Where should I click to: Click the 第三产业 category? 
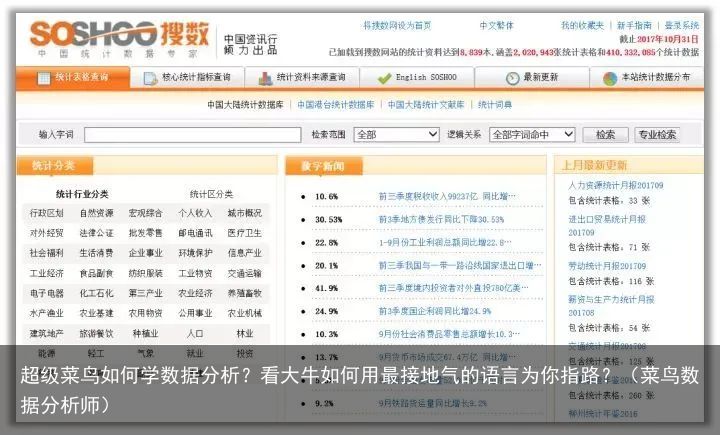coord(146,293)
